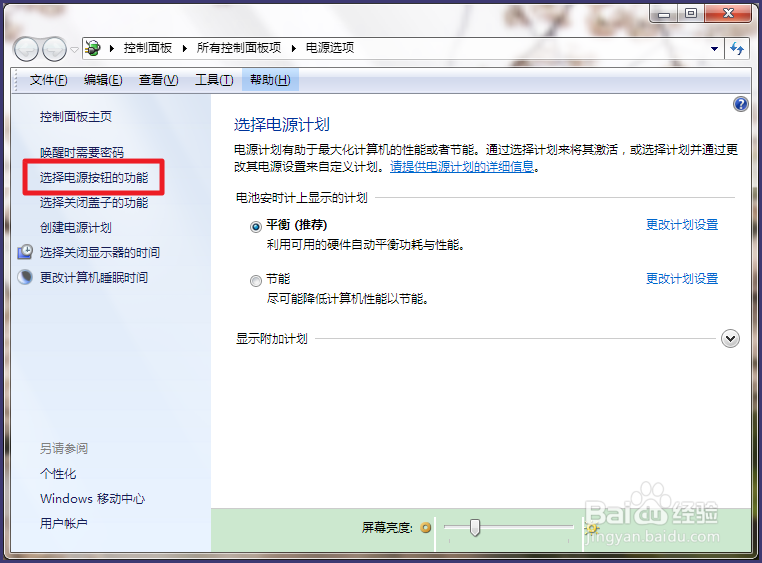Open the 工具(T) menu

[x=214, y=80]
